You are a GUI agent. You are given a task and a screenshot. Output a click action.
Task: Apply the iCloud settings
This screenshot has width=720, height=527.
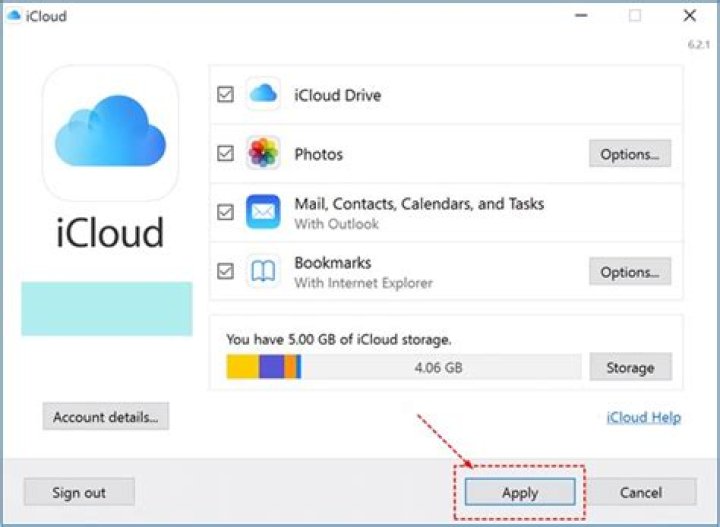tap(519, 492)
